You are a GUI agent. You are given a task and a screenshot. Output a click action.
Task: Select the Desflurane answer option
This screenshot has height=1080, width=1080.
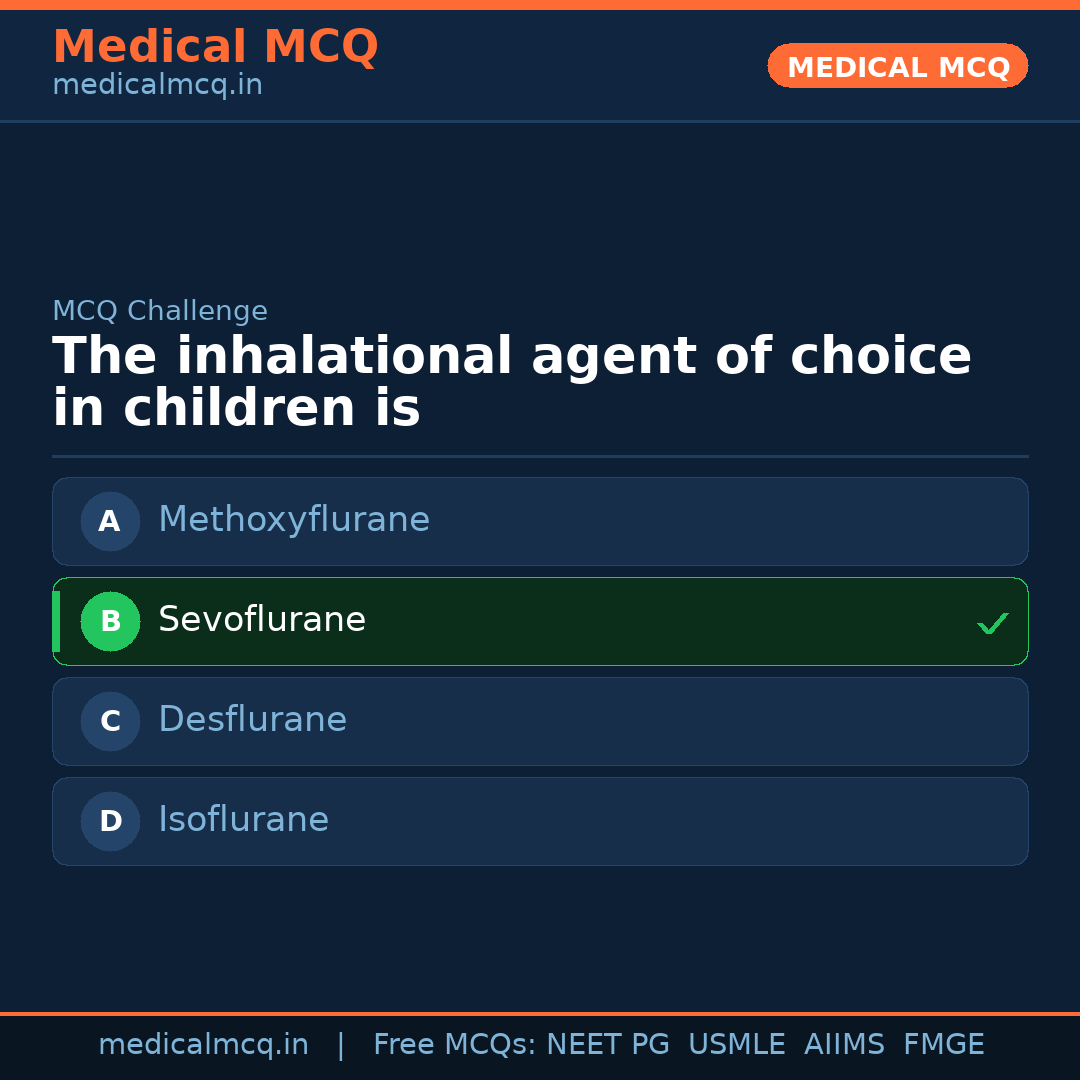coord(540,721)
